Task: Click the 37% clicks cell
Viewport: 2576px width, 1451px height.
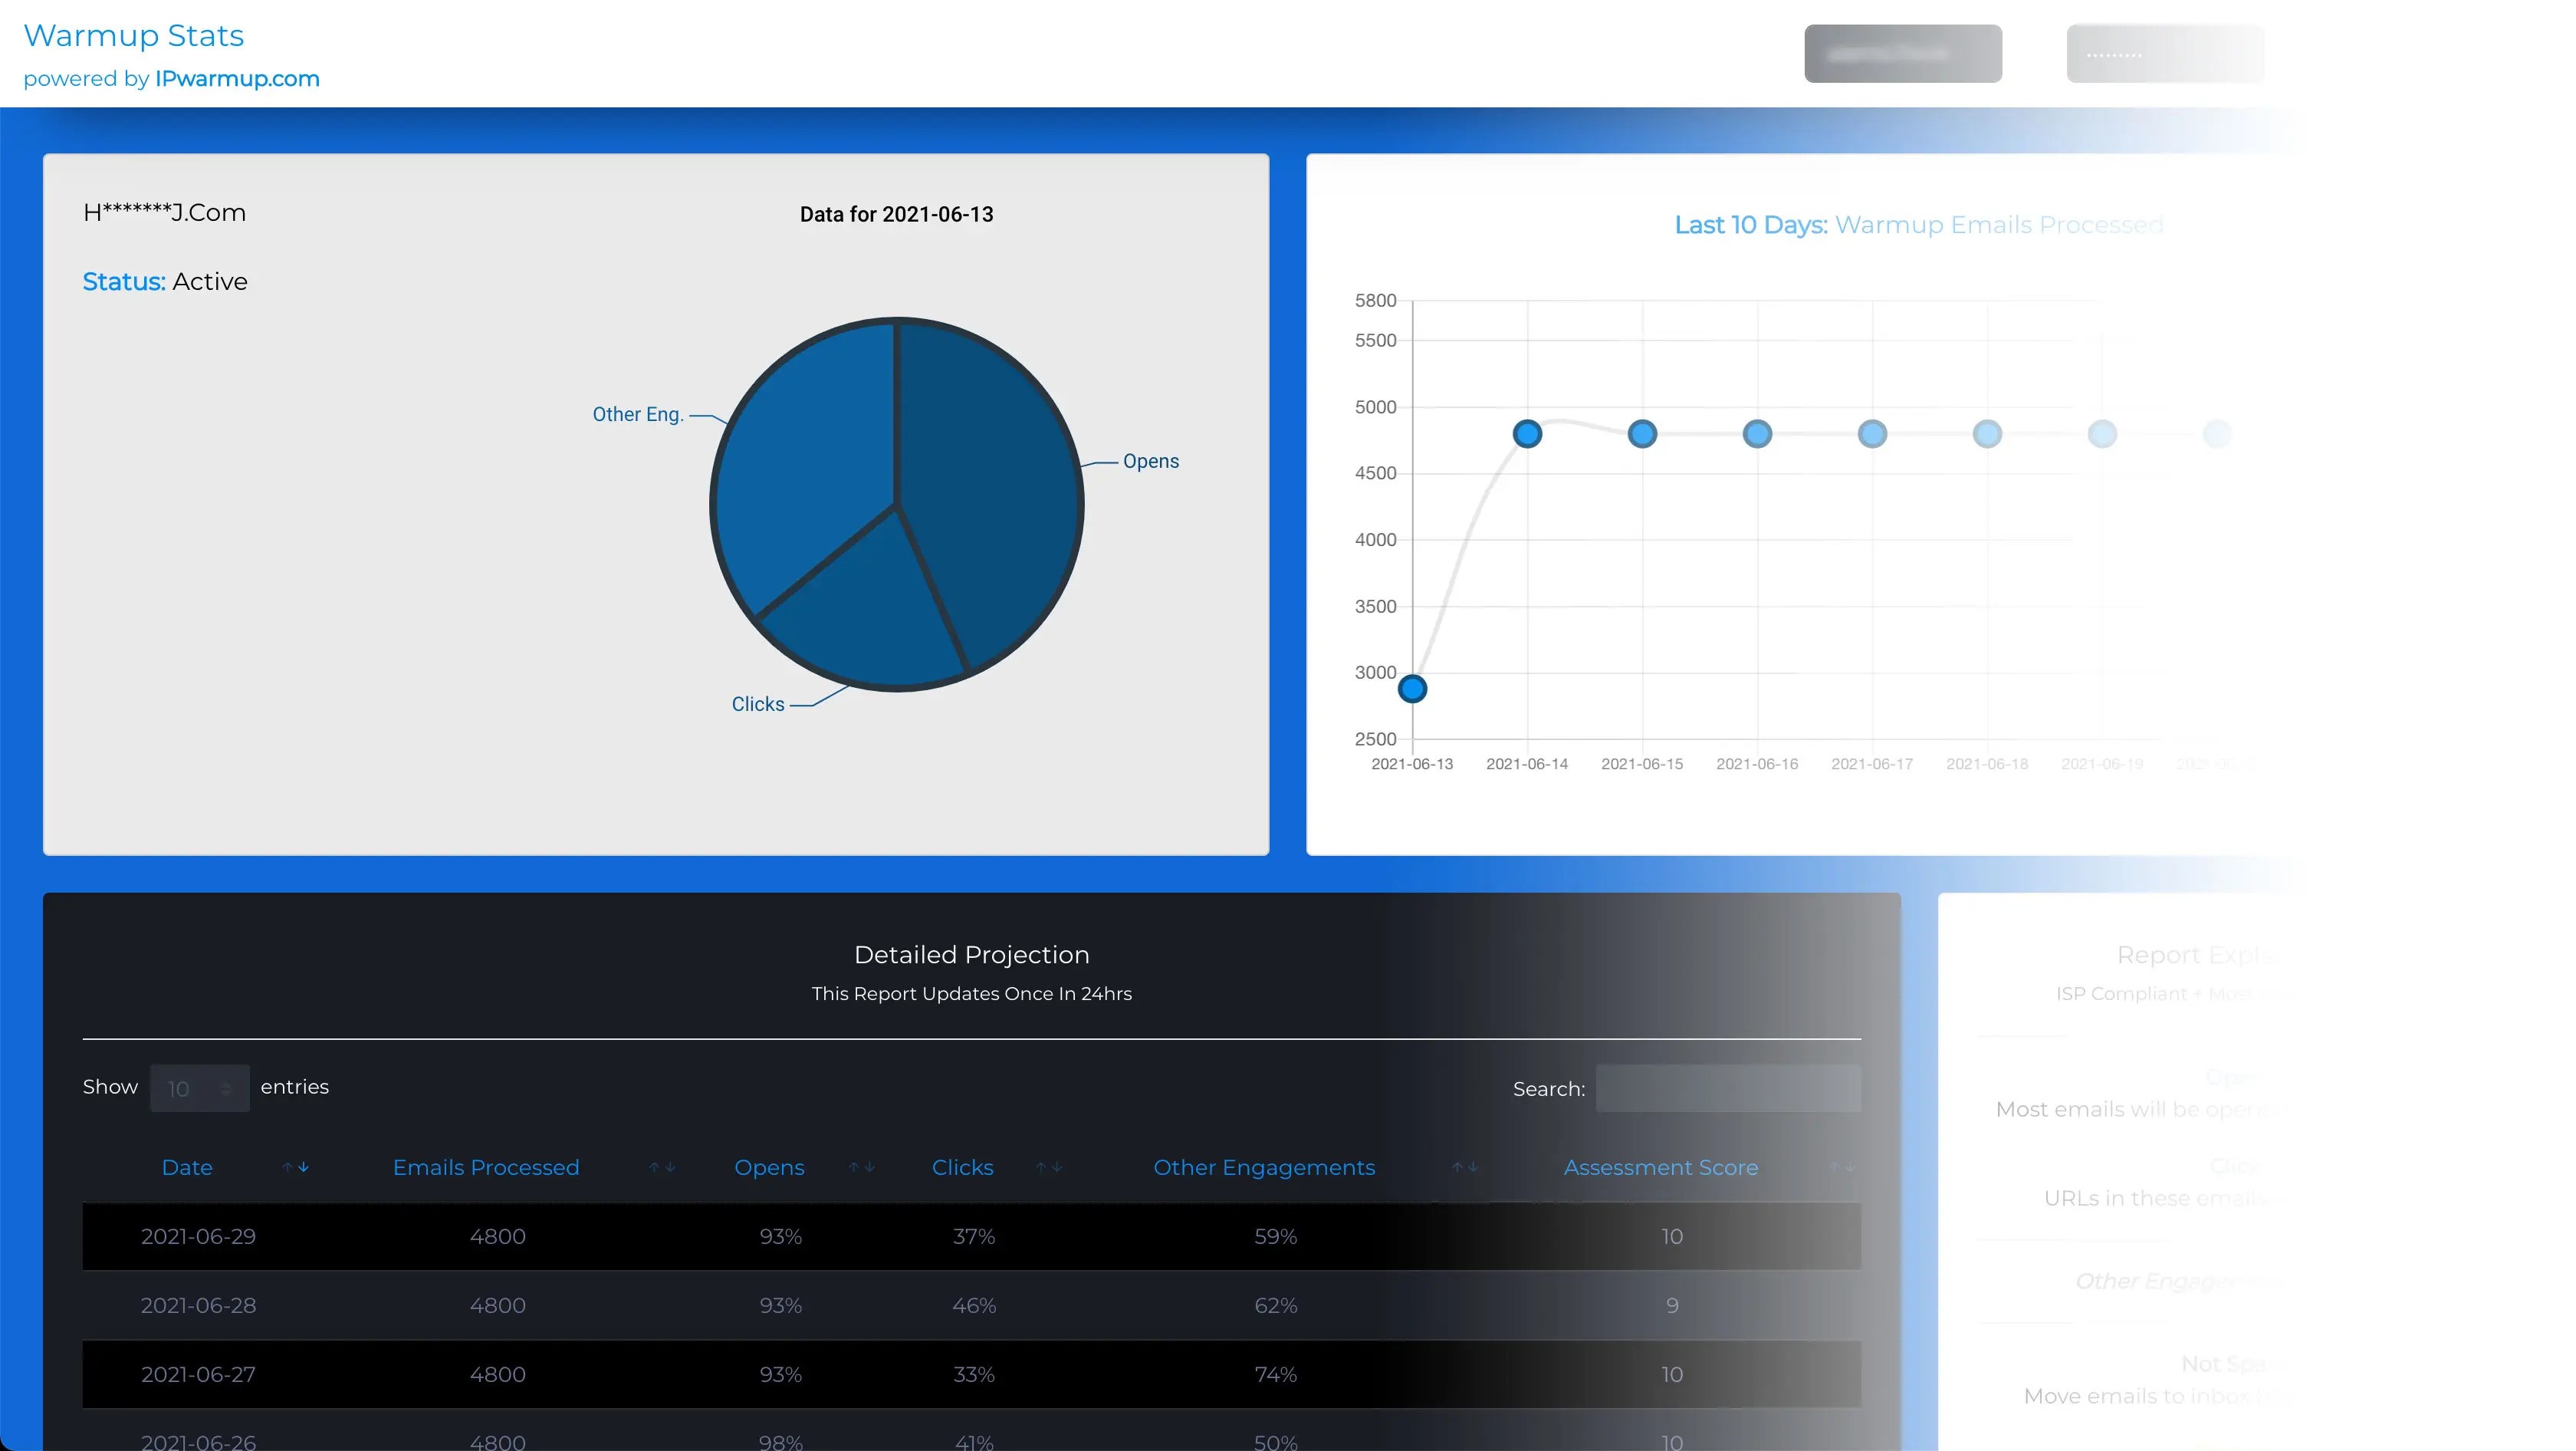Action: pyautogui.click(x=974, y=1237)
